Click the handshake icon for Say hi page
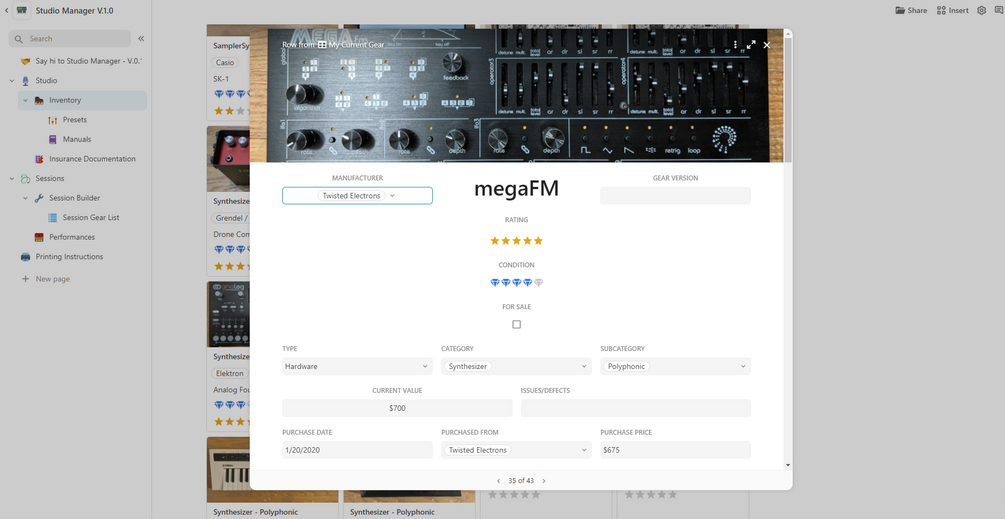The image size is (1005, 519). [x=26, y=61]
